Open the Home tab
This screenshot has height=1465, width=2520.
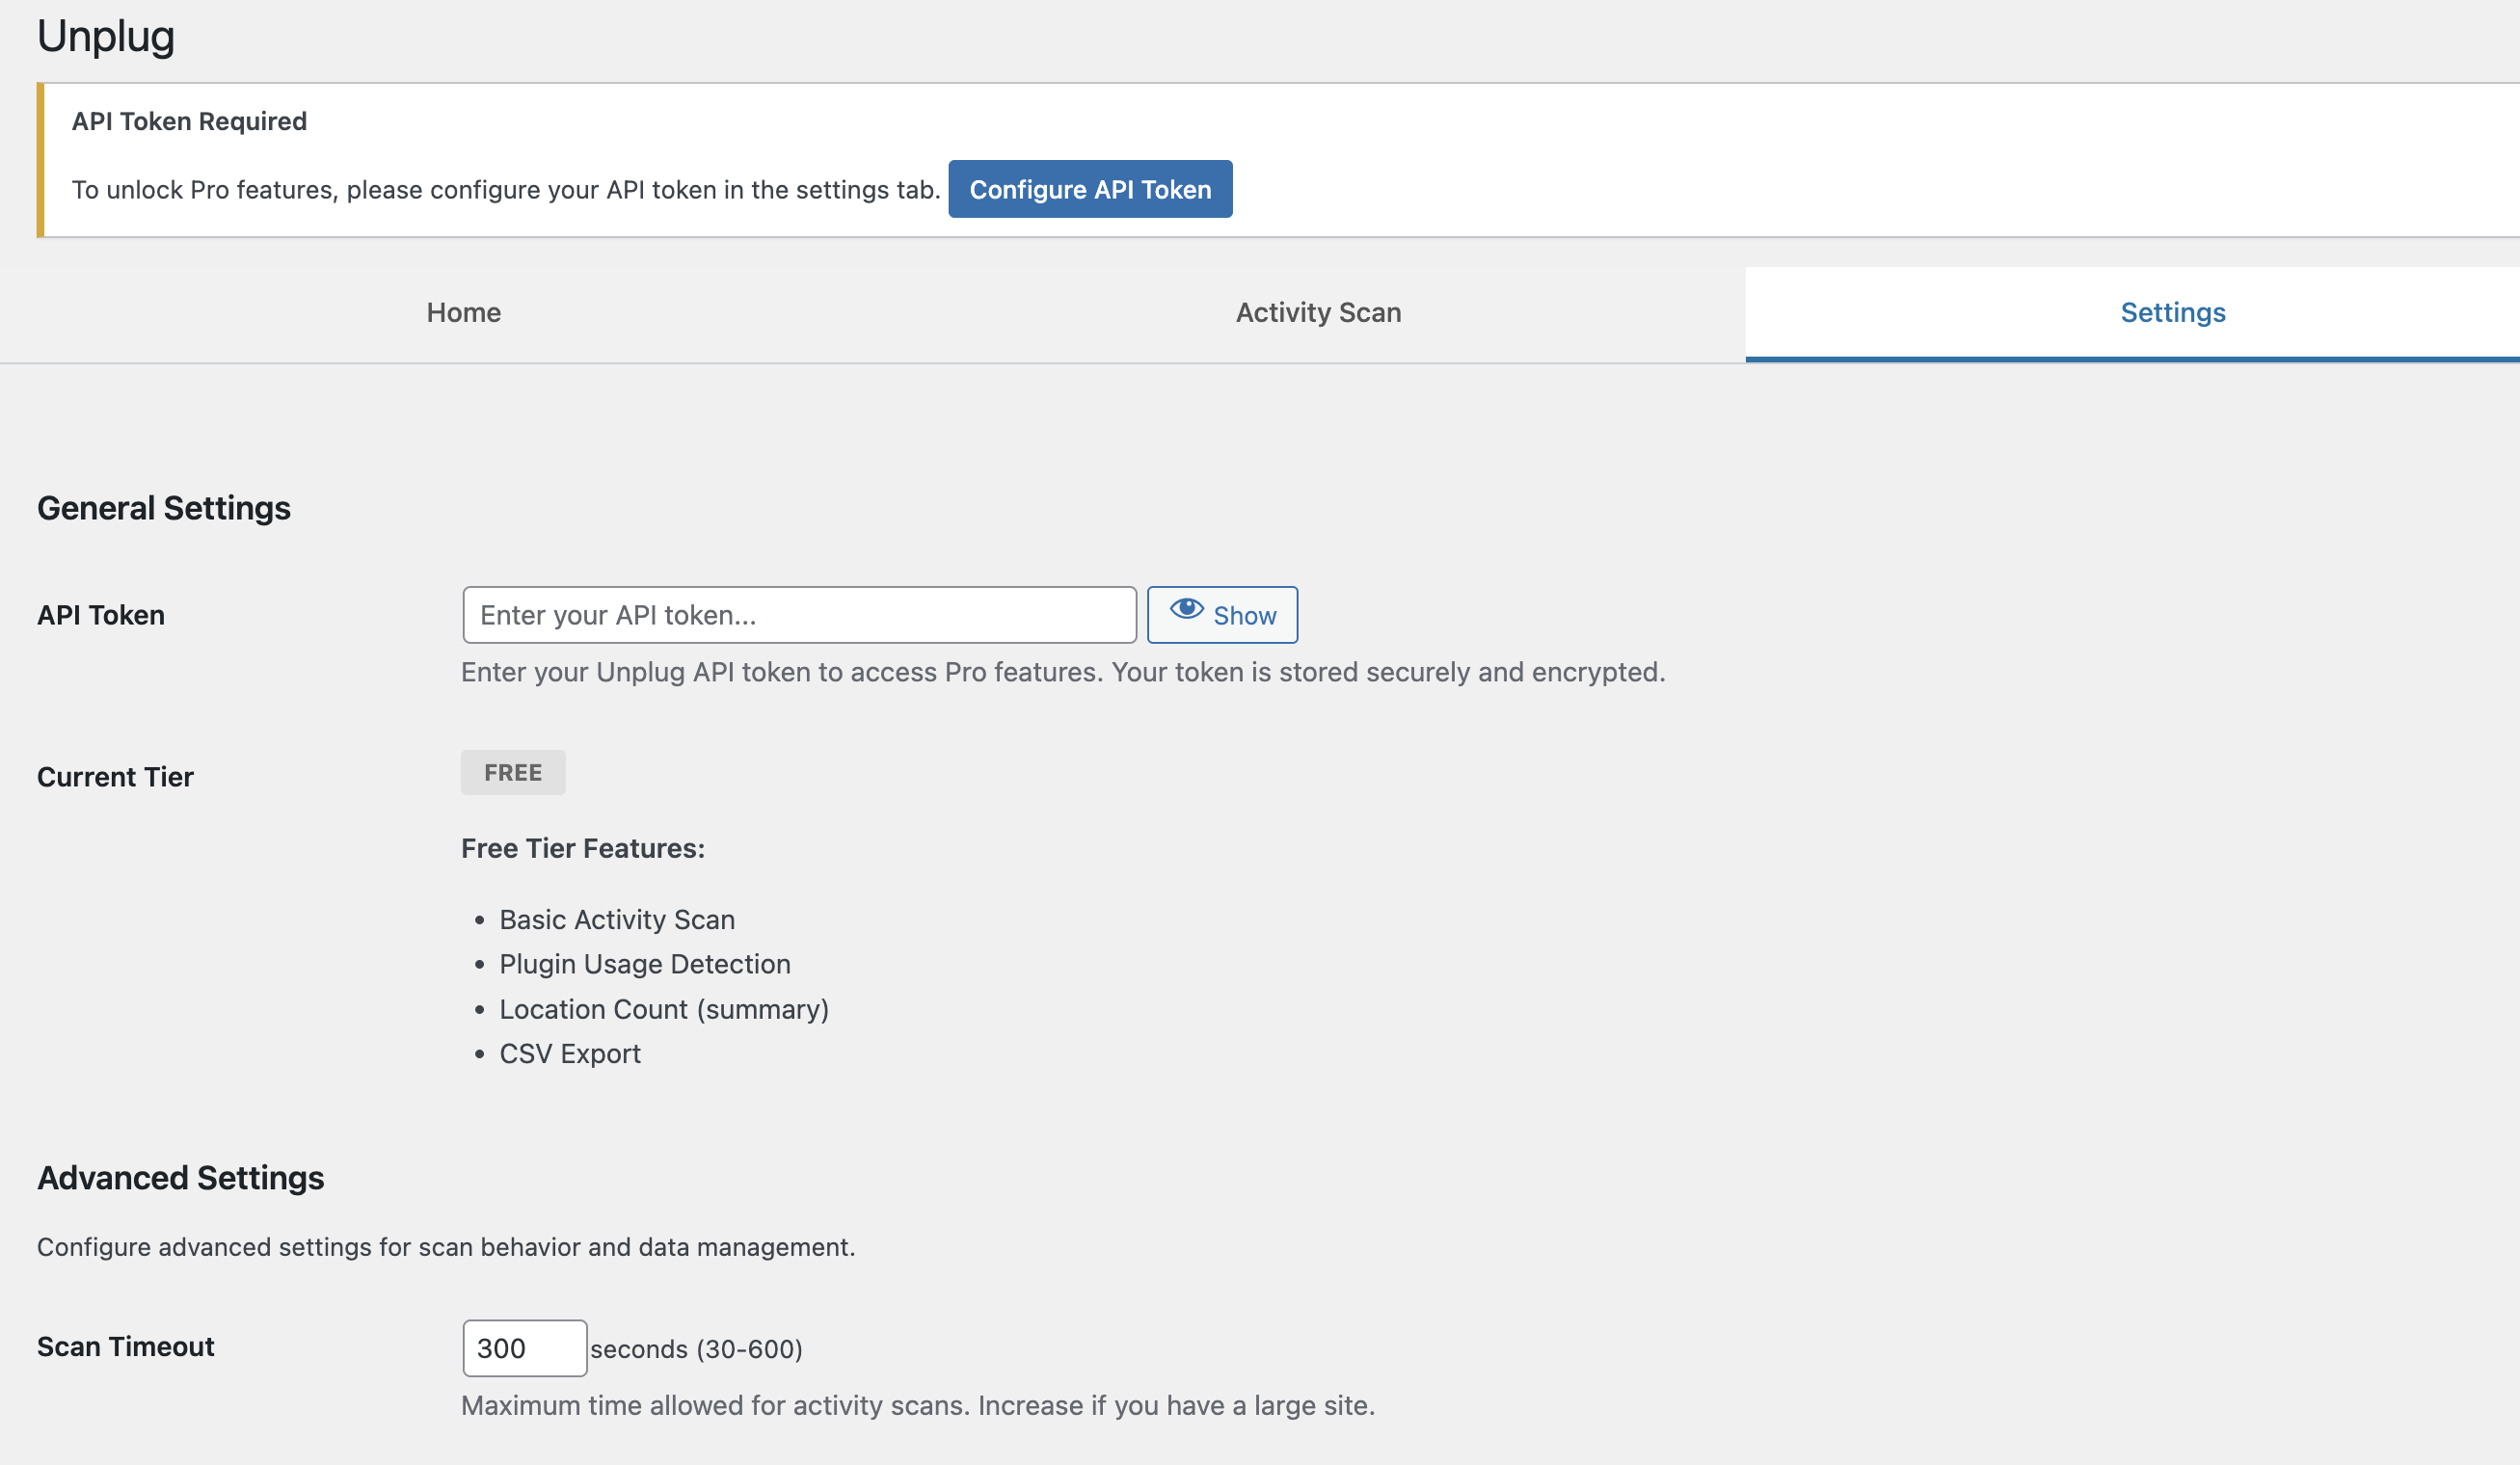pyautogui.click(x=464, y=313)
